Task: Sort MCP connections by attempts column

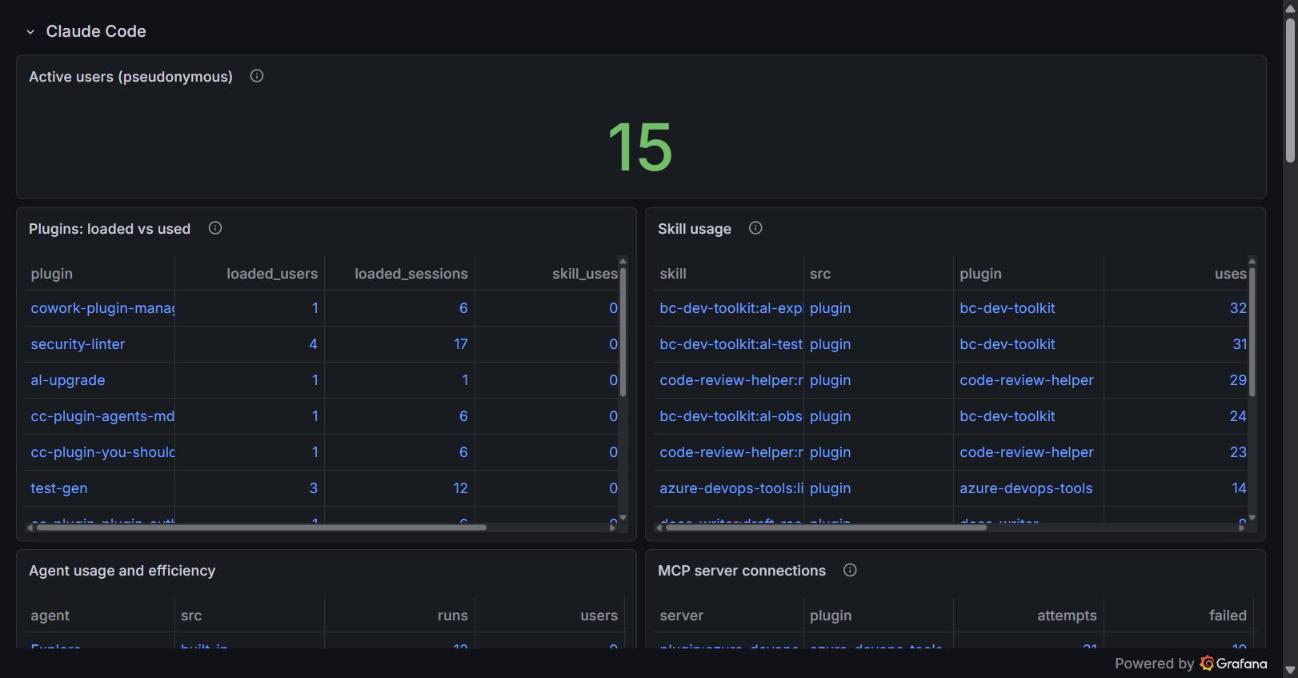Action: click(1067, 616)
